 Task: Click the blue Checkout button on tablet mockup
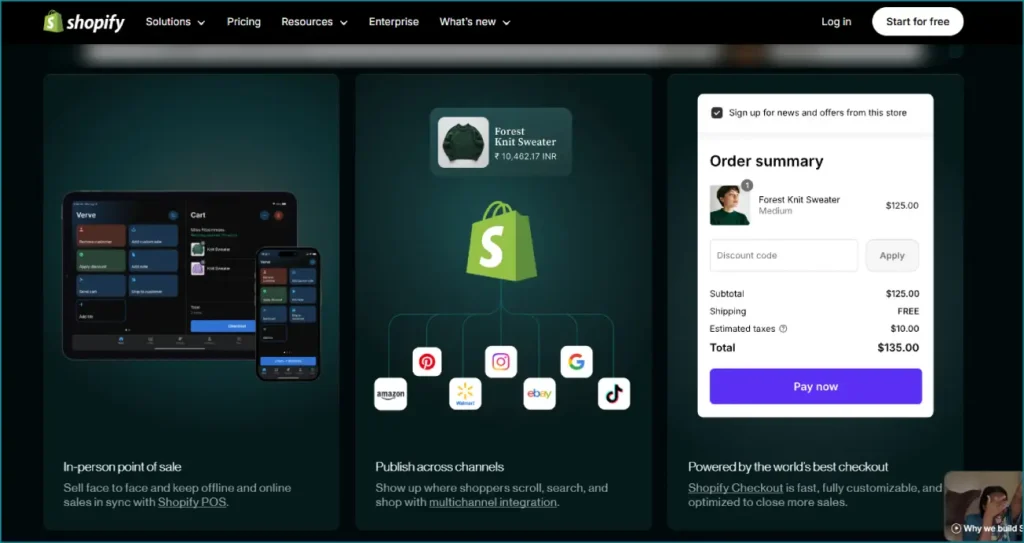(222, 325)
